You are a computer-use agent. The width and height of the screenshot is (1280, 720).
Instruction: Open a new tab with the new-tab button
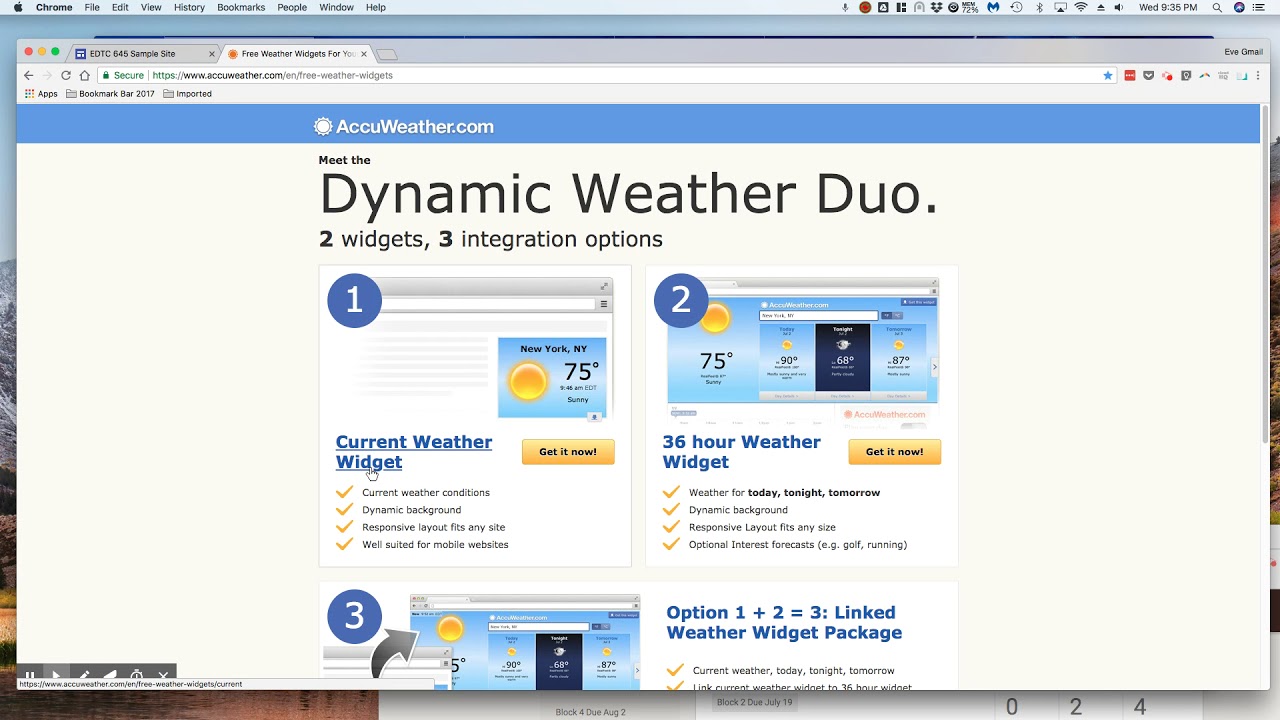pyautogui.click(x=388, y=54)
